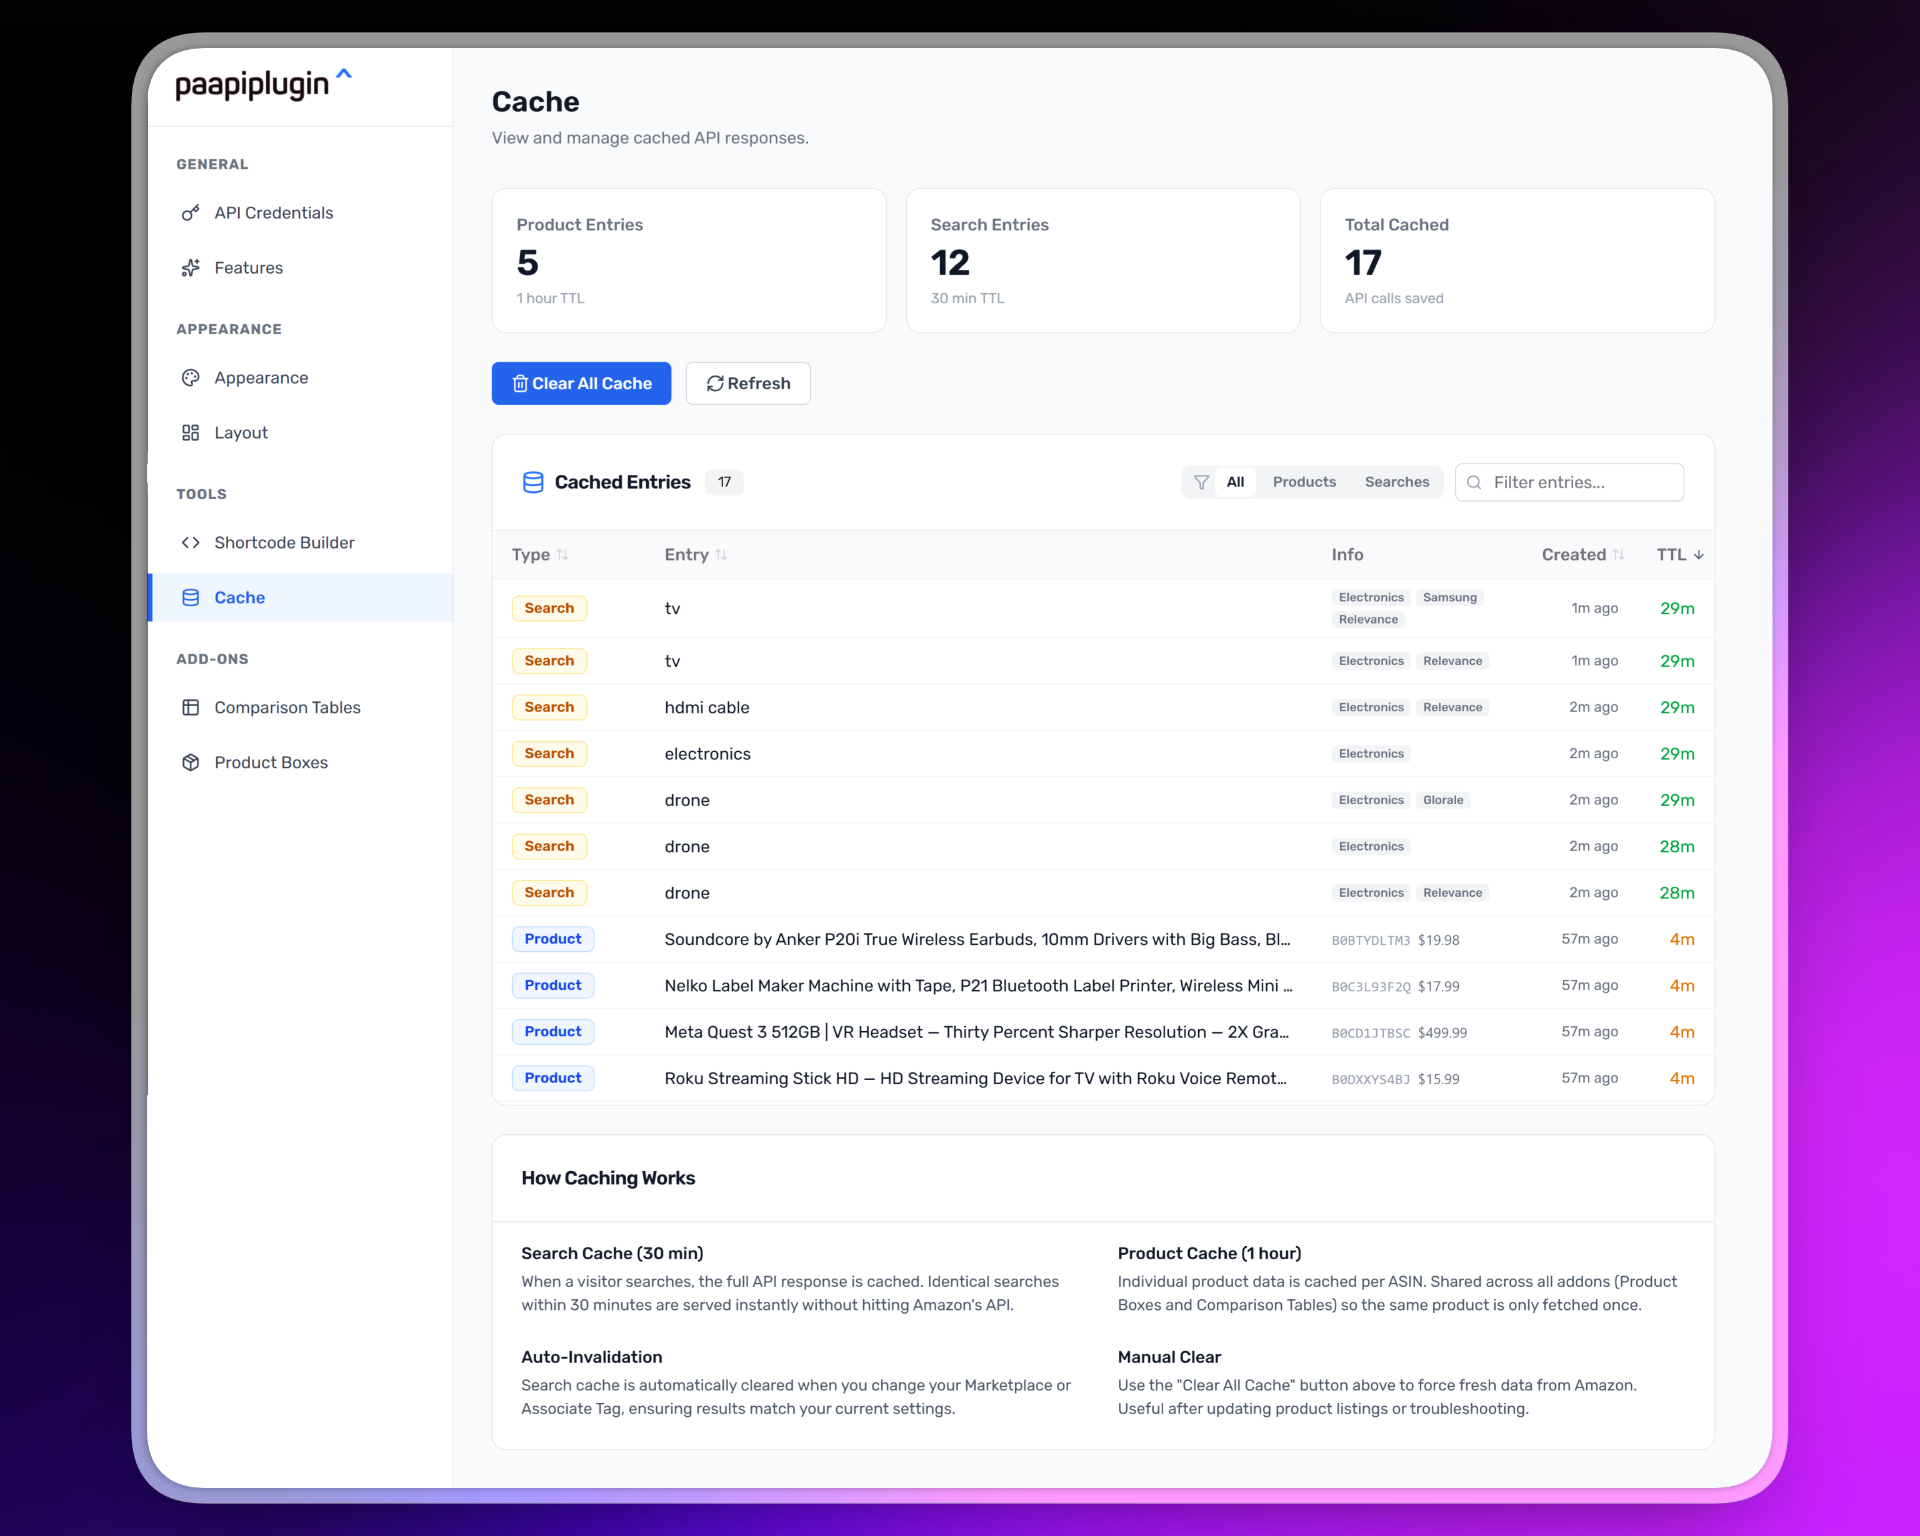Viewport: 1920px width, 1536px height.
Task: Open the Cache menu item
Action: [240, 598]
